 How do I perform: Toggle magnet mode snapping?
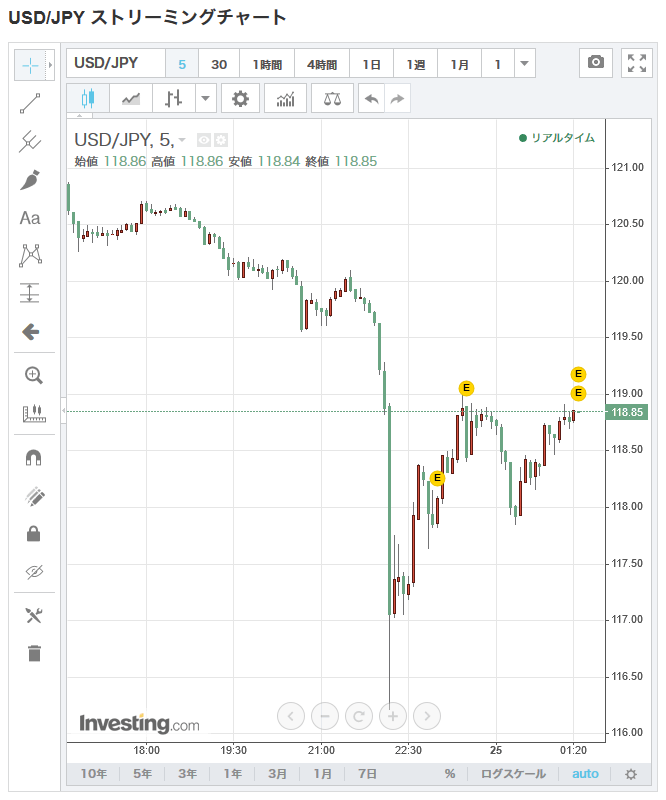point(34,458)
